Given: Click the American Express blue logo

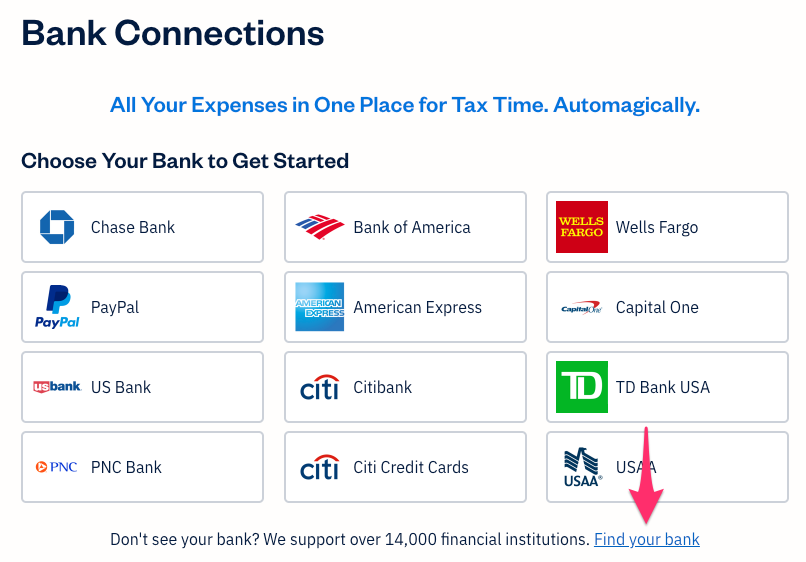Looking at the screenshot, I should tap(320, 307).
